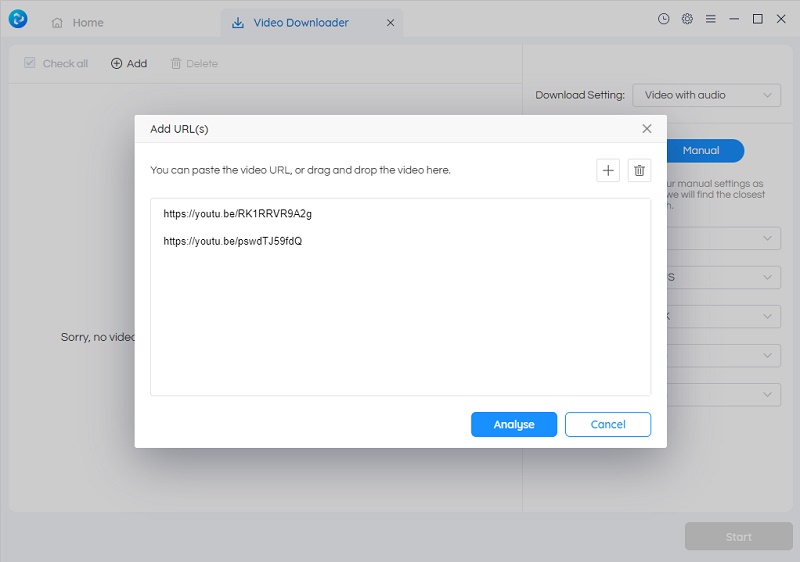Expand the first manual settings dropdown
The height and width of the screenshot is (562, 800).
723,238
